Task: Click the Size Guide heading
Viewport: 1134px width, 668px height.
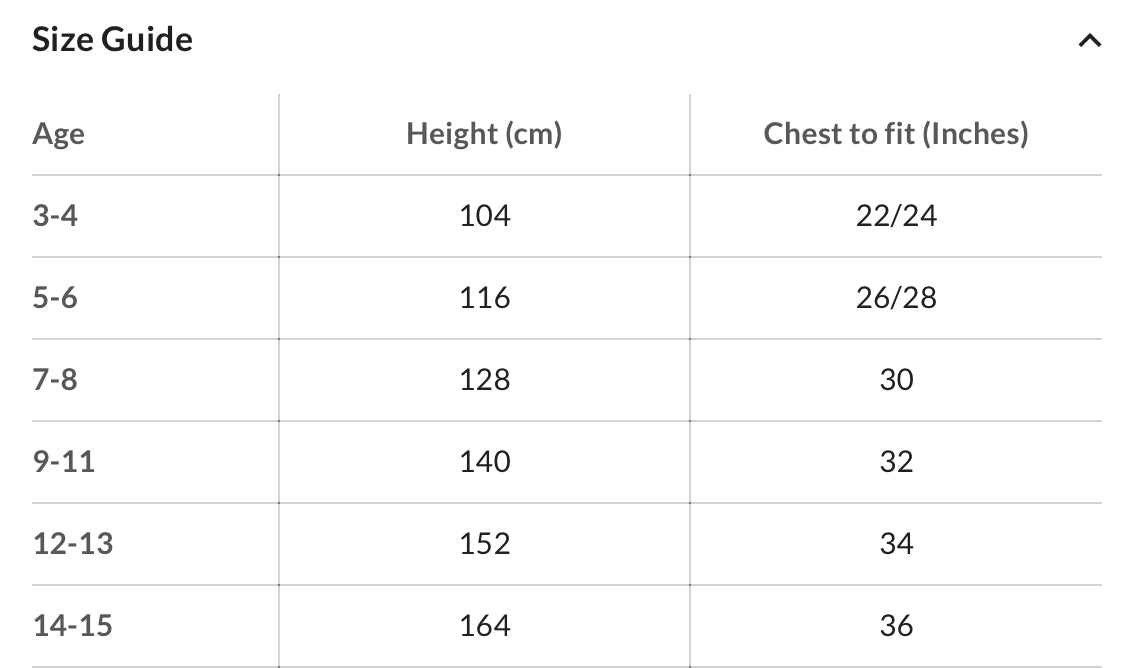Action: click(113, 39)
